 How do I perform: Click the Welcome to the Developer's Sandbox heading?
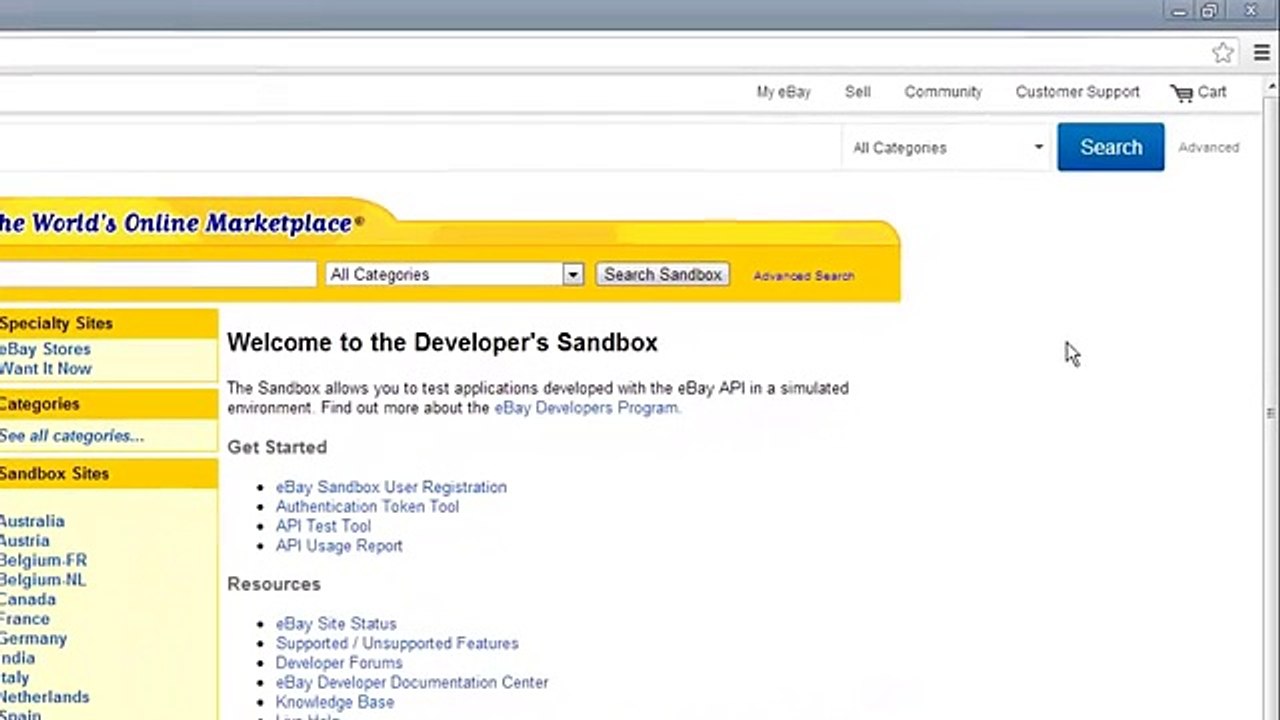click(x=442, y=342)
